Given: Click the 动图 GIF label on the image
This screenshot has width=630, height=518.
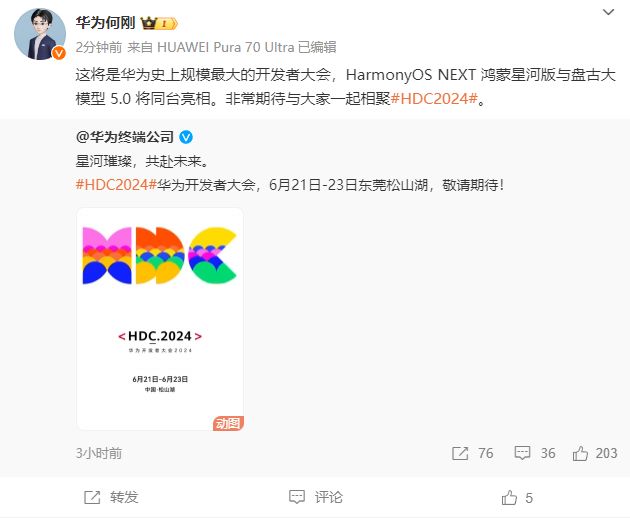Looking at the screenshot, I should 228,423.
